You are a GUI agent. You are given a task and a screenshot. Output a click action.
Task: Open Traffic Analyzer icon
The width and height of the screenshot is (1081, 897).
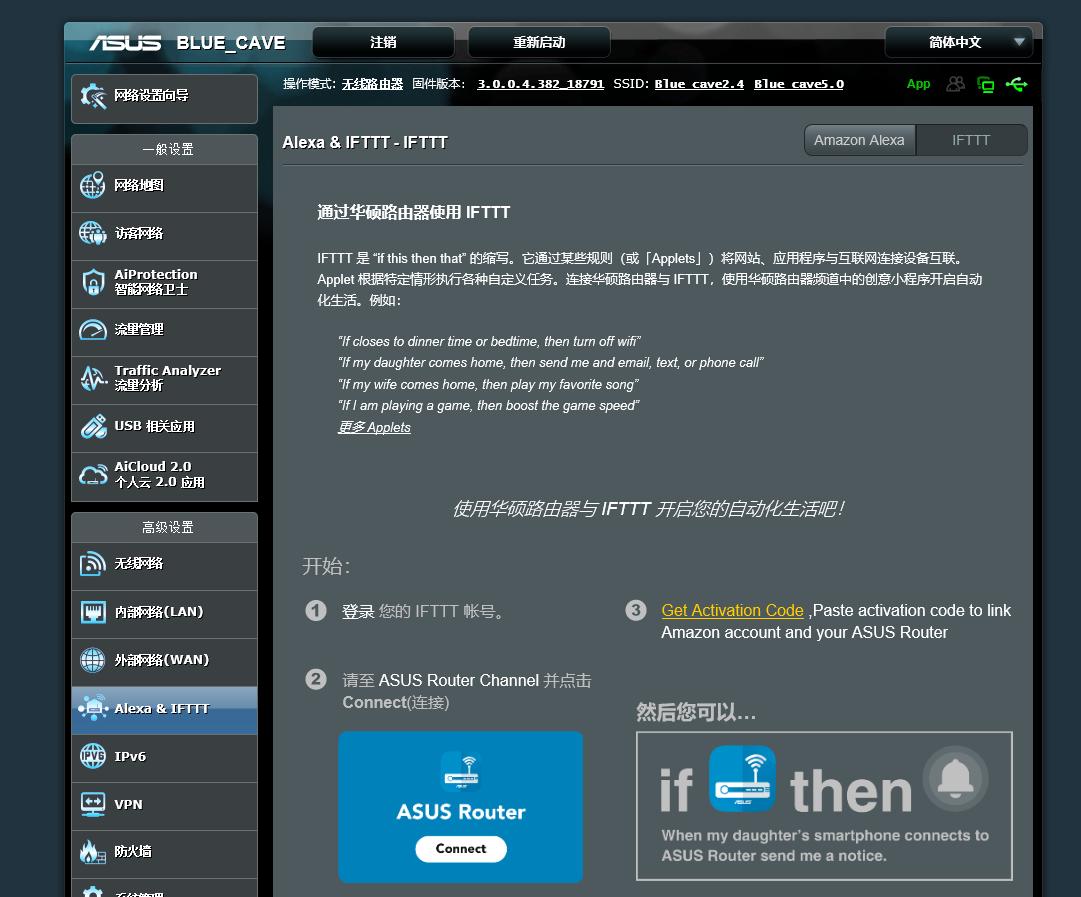(92, 378)
